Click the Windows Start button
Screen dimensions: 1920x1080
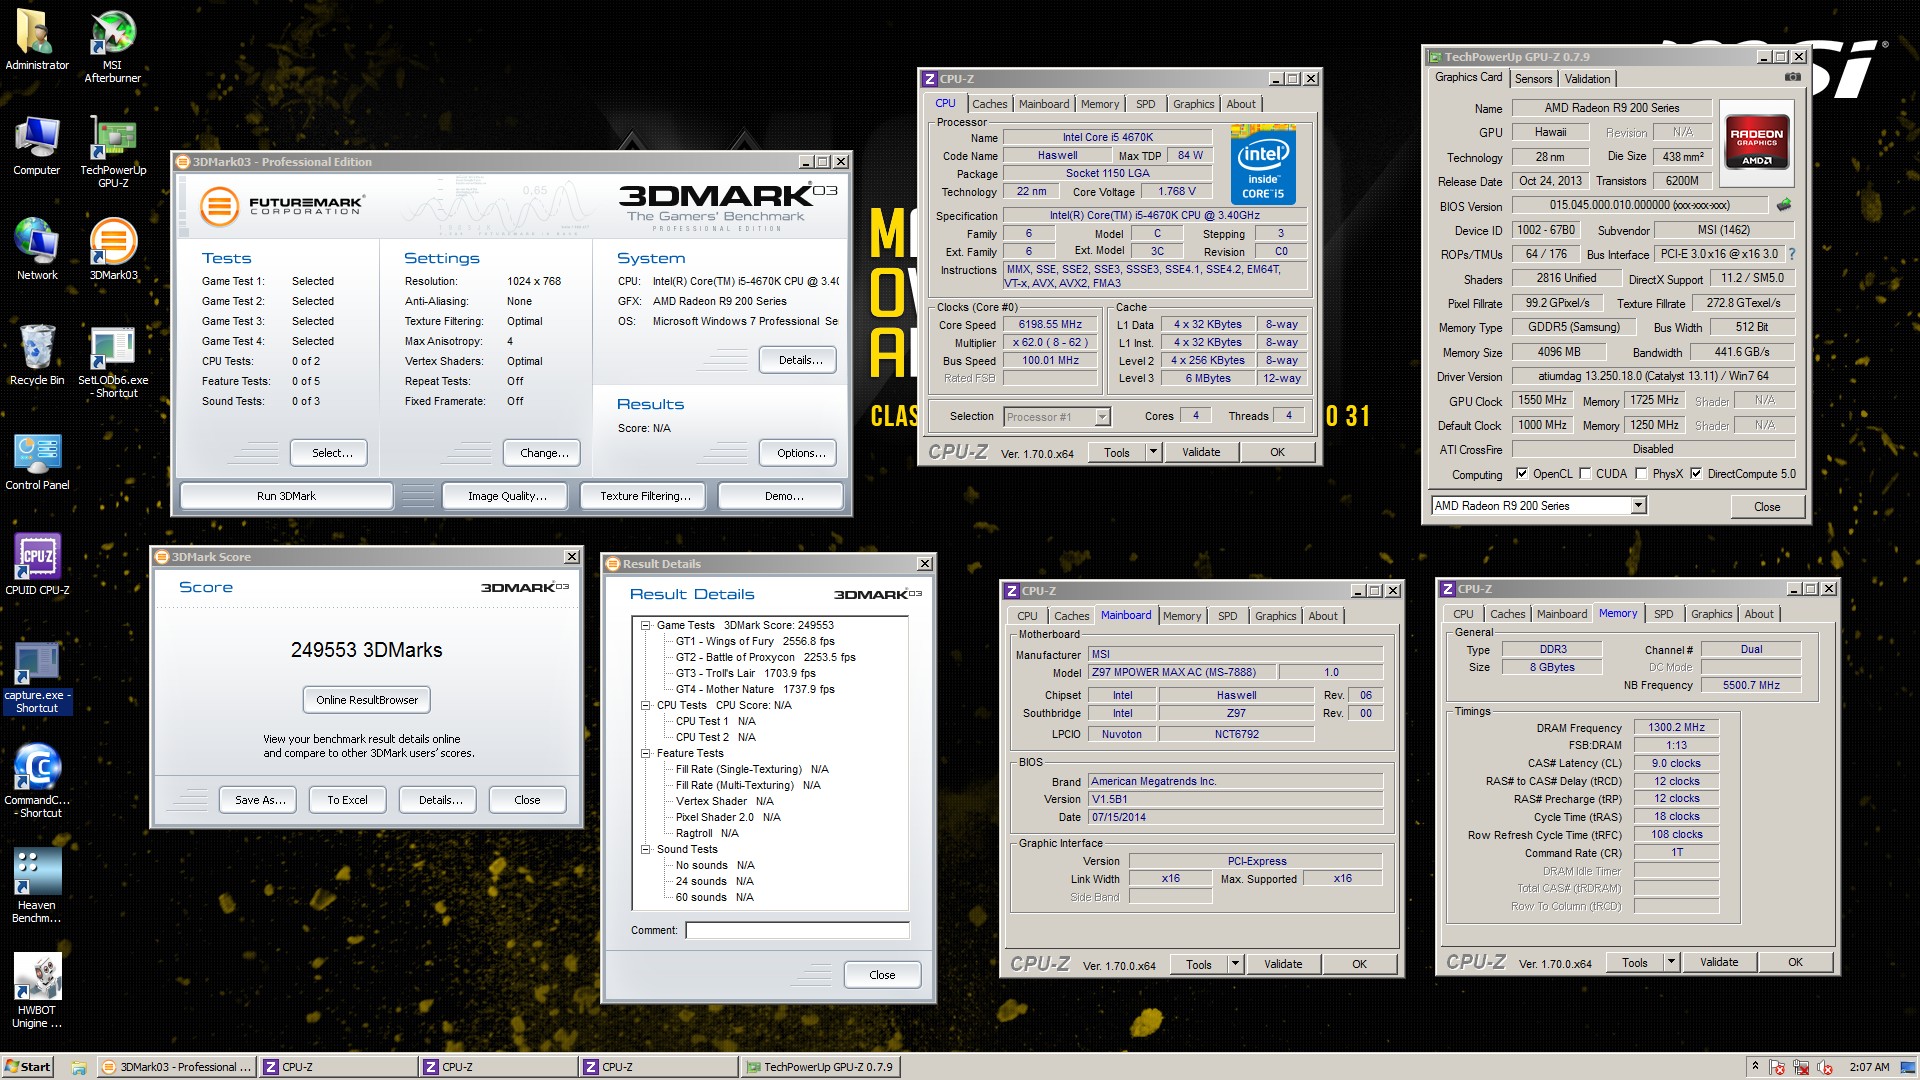[x=28, y=1067]
